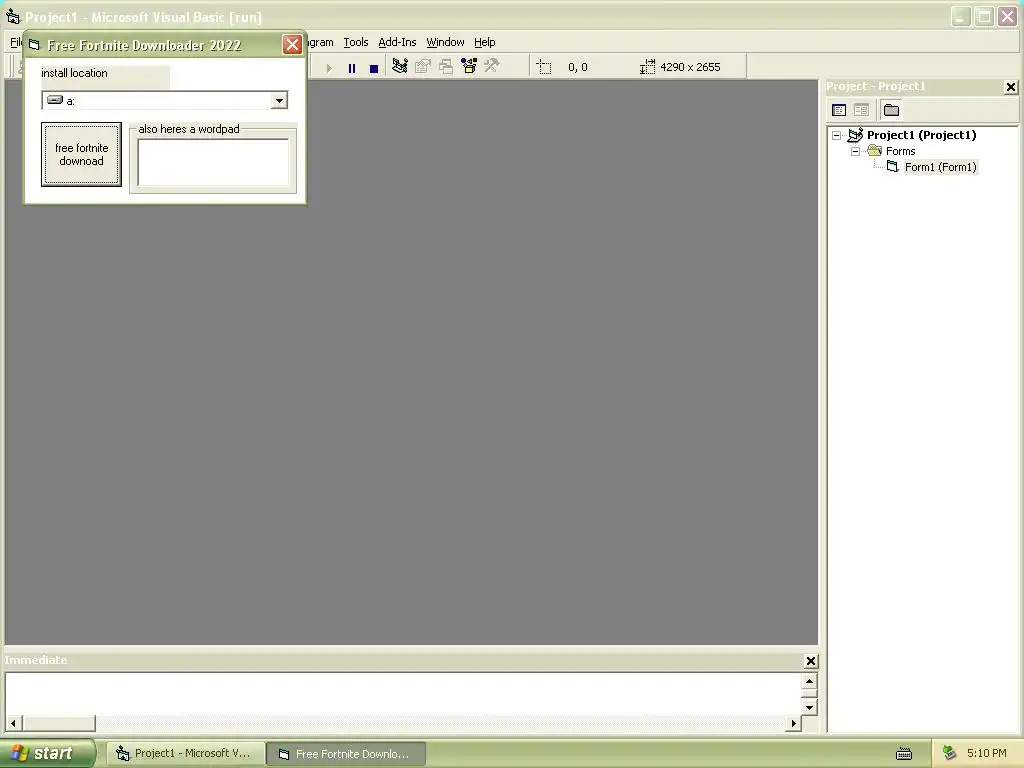Viewport: 1024px width, 768px height.
Task: Collapse the Project1 (Project1) tree node
Action: tap(837, 136)
